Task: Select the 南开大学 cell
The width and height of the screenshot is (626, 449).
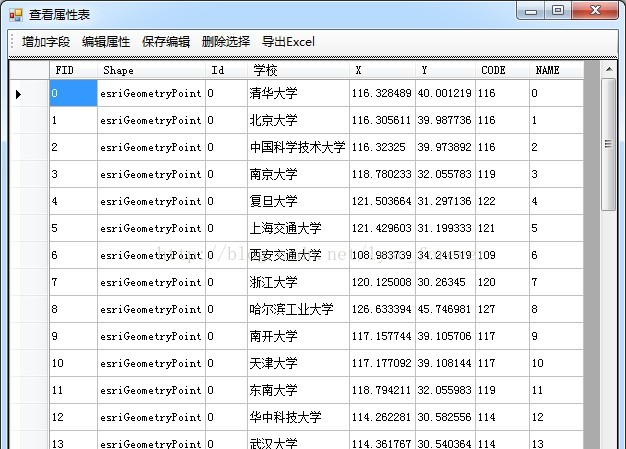Action: pyautogui.click(x=298, y=336)
